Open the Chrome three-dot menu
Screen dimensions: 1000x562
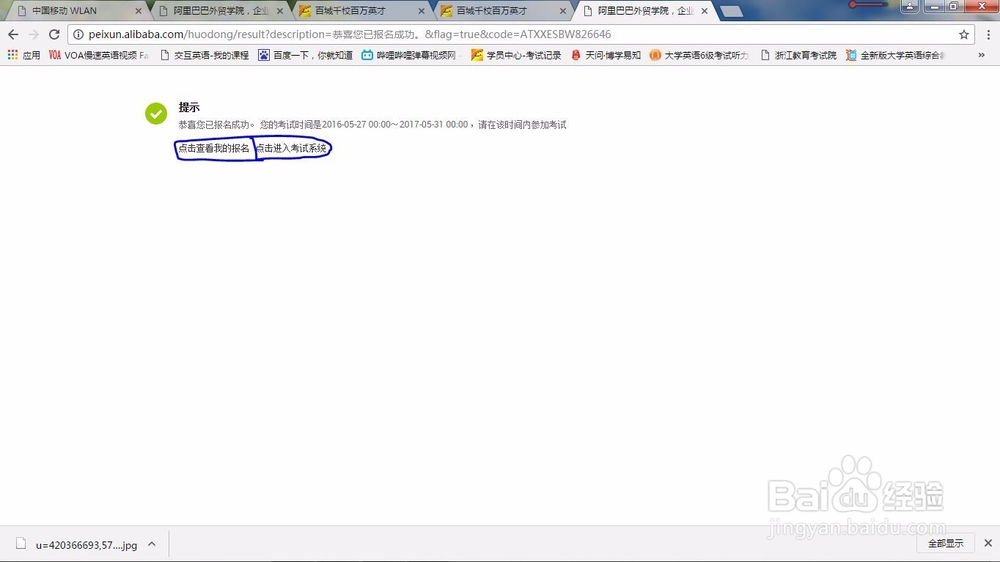pyautogui.click(x=989, y=34)
